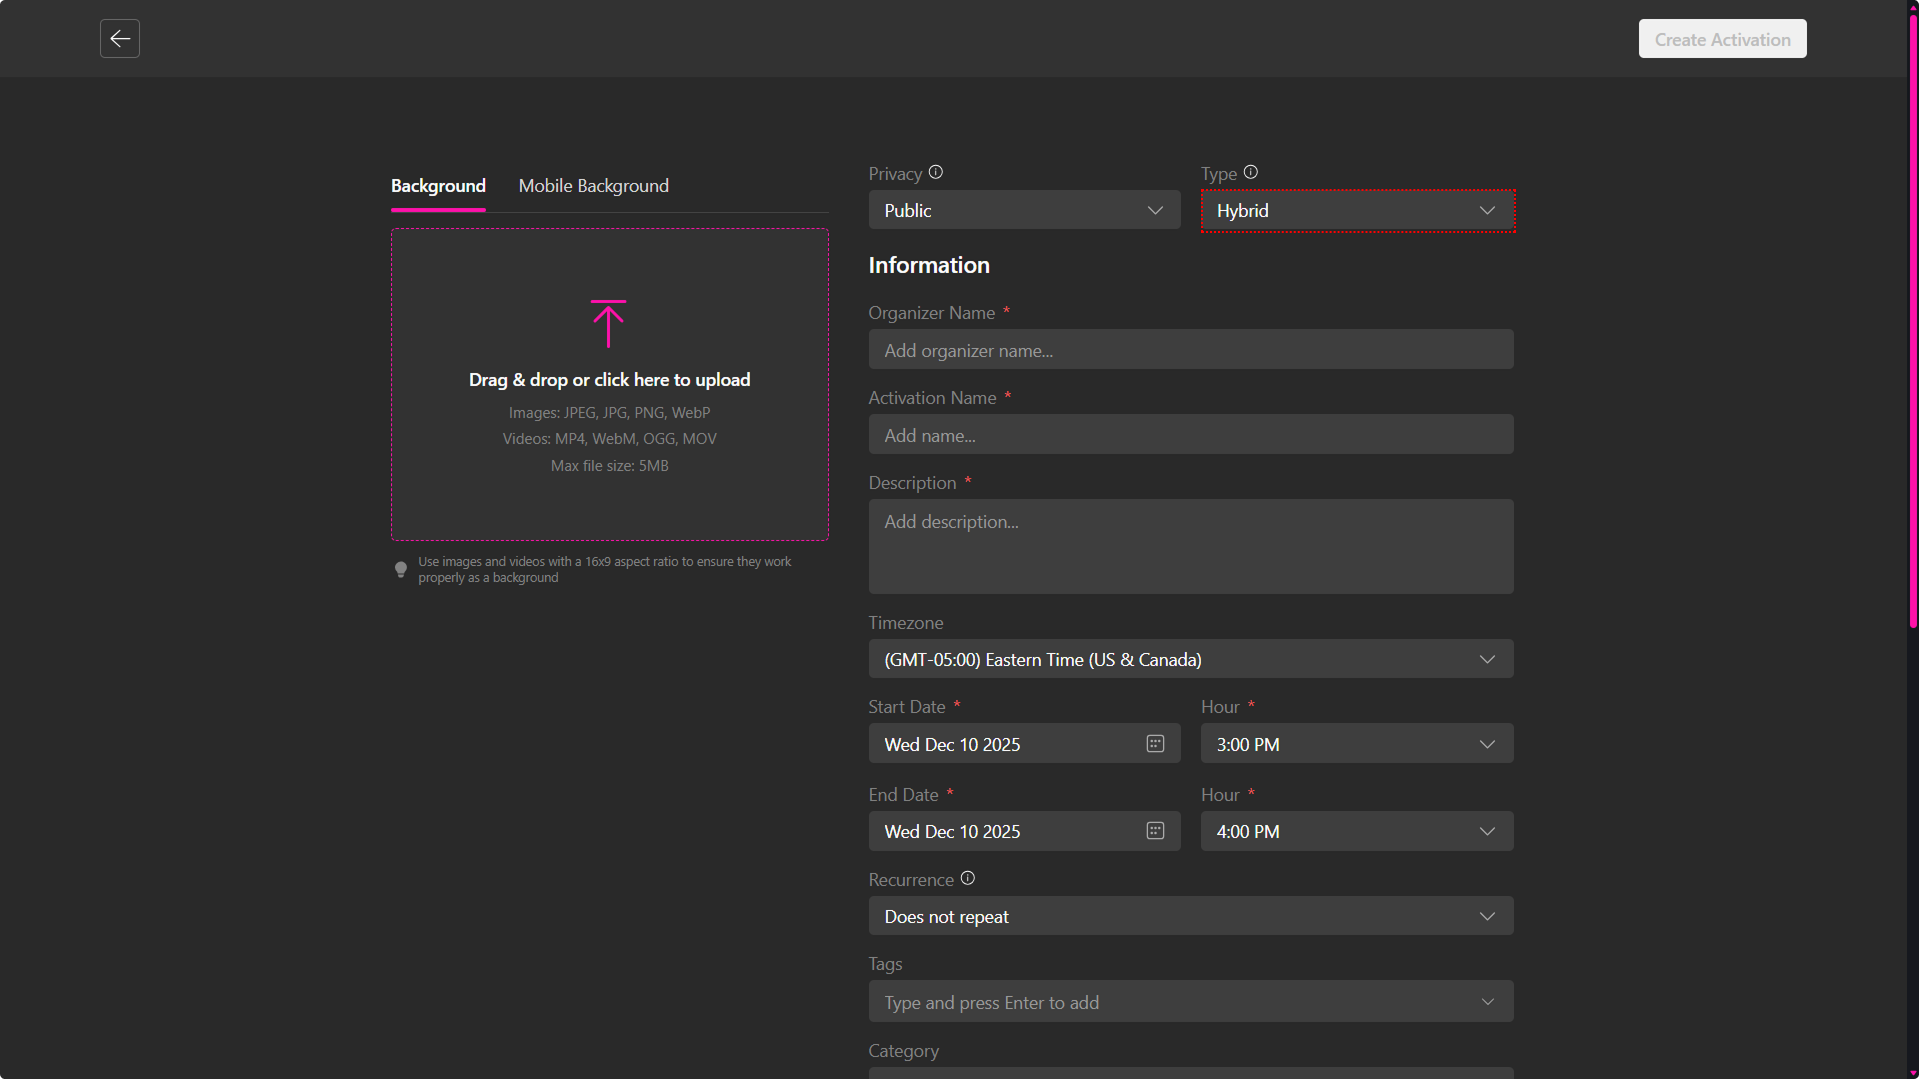Open the End Date calendar icon

[x=1155, y=831]
